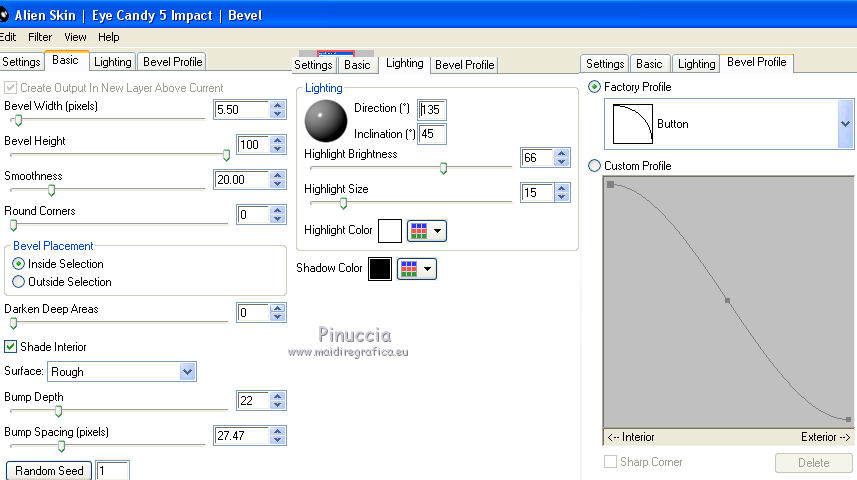Click the Bevel Width slider handle
The width and height of the screenshot is (857, 480).
pos(19,120)
